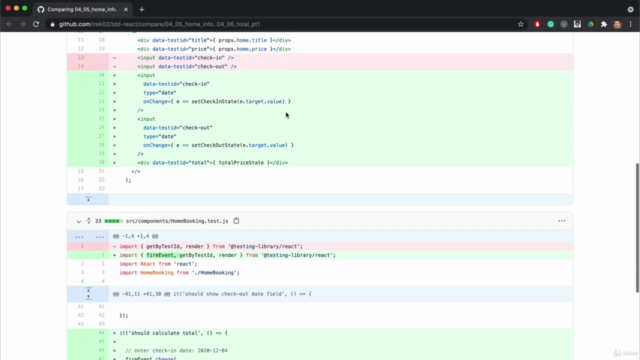
Task: Reload the GitHub compare page
Action: pos(36,24)
